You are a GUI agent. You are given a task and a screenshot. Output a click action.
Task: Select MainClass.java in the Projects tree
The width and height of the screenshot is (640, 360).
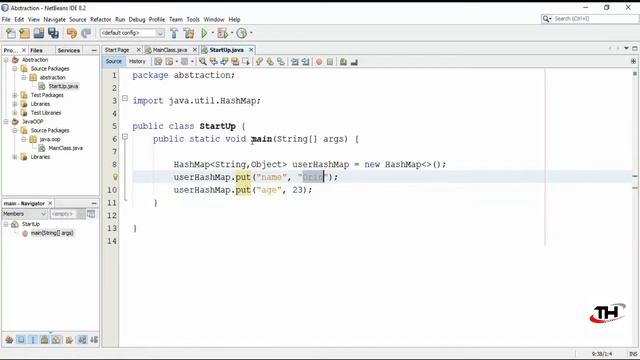[66, 148]
